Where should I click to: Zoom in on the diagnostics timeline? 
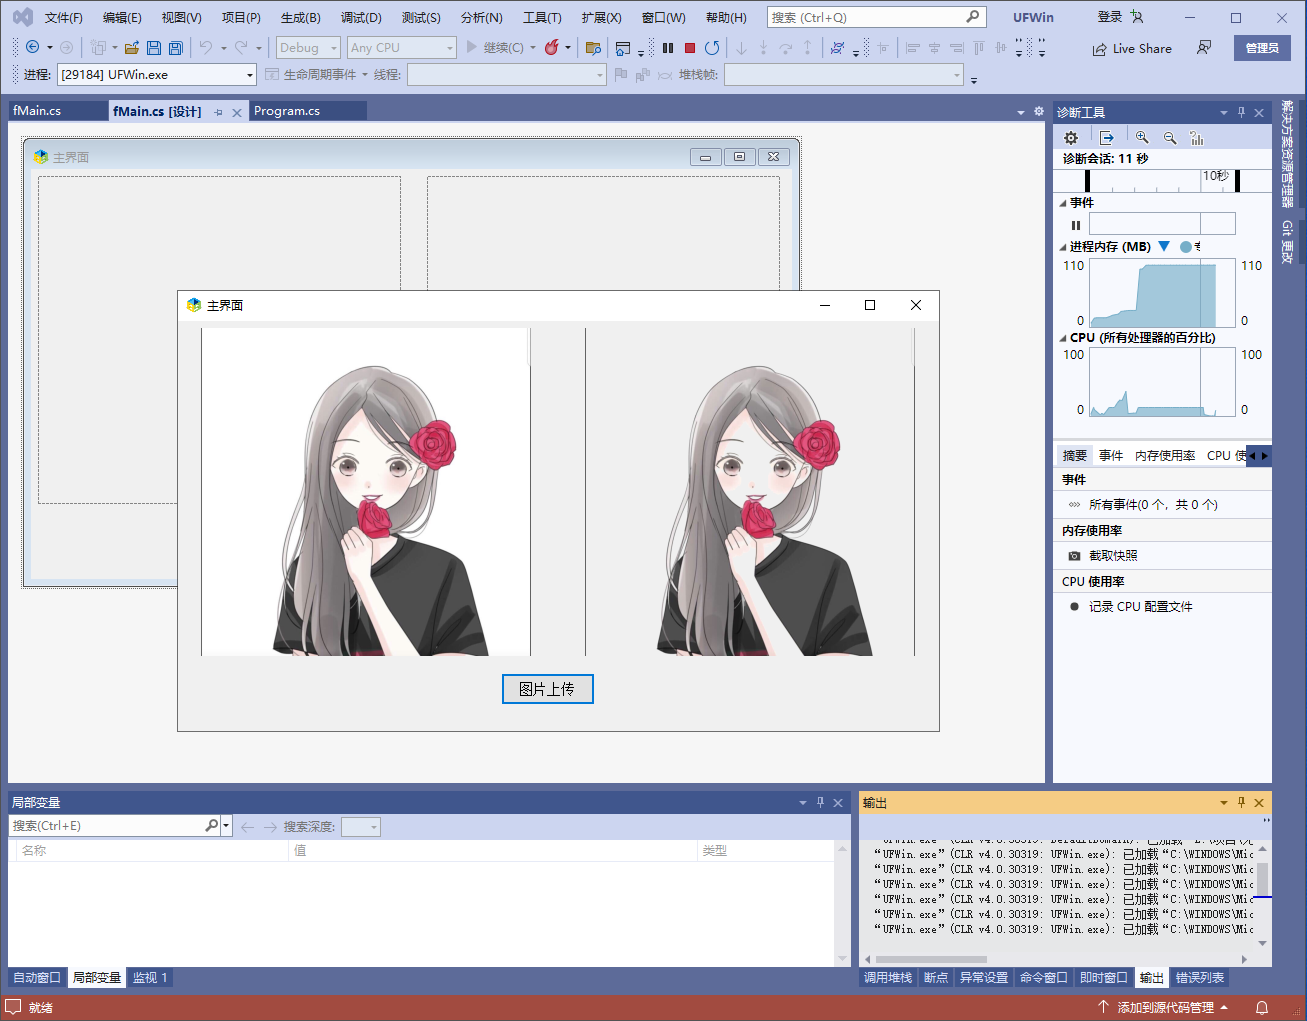point(1142,138)
